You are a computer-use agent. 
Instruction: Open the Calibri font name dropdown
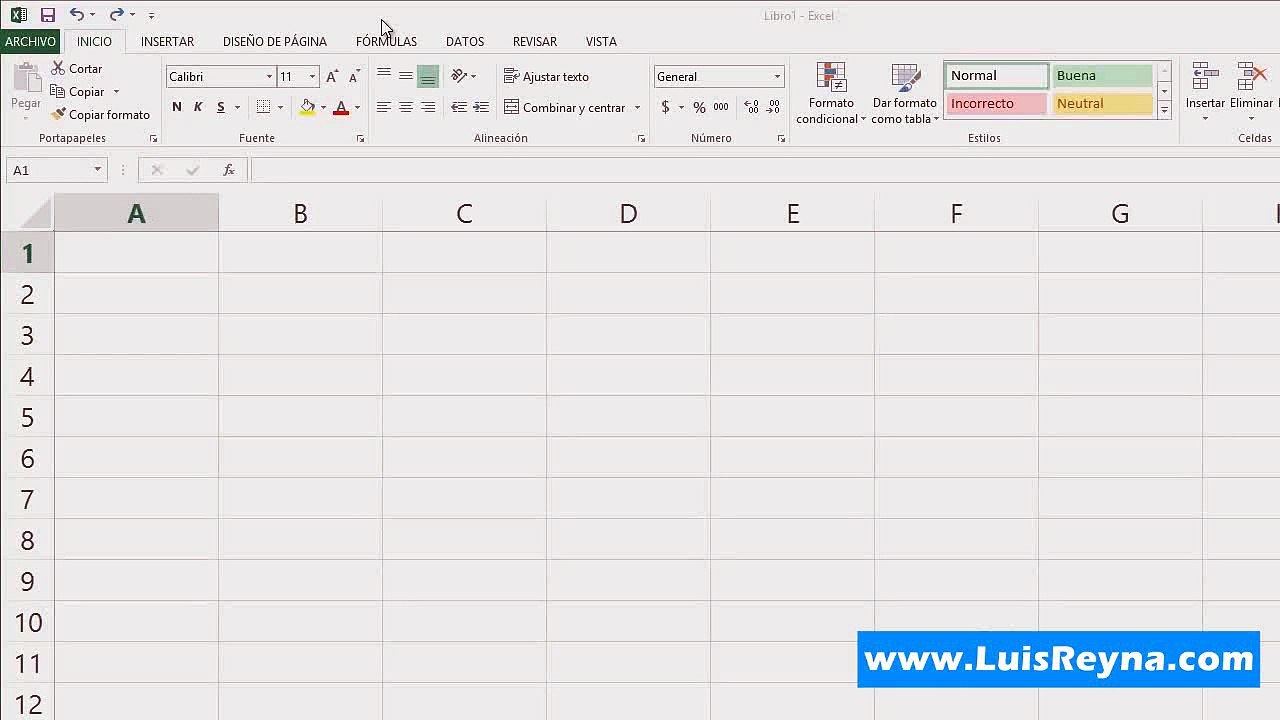pos(269,77)
